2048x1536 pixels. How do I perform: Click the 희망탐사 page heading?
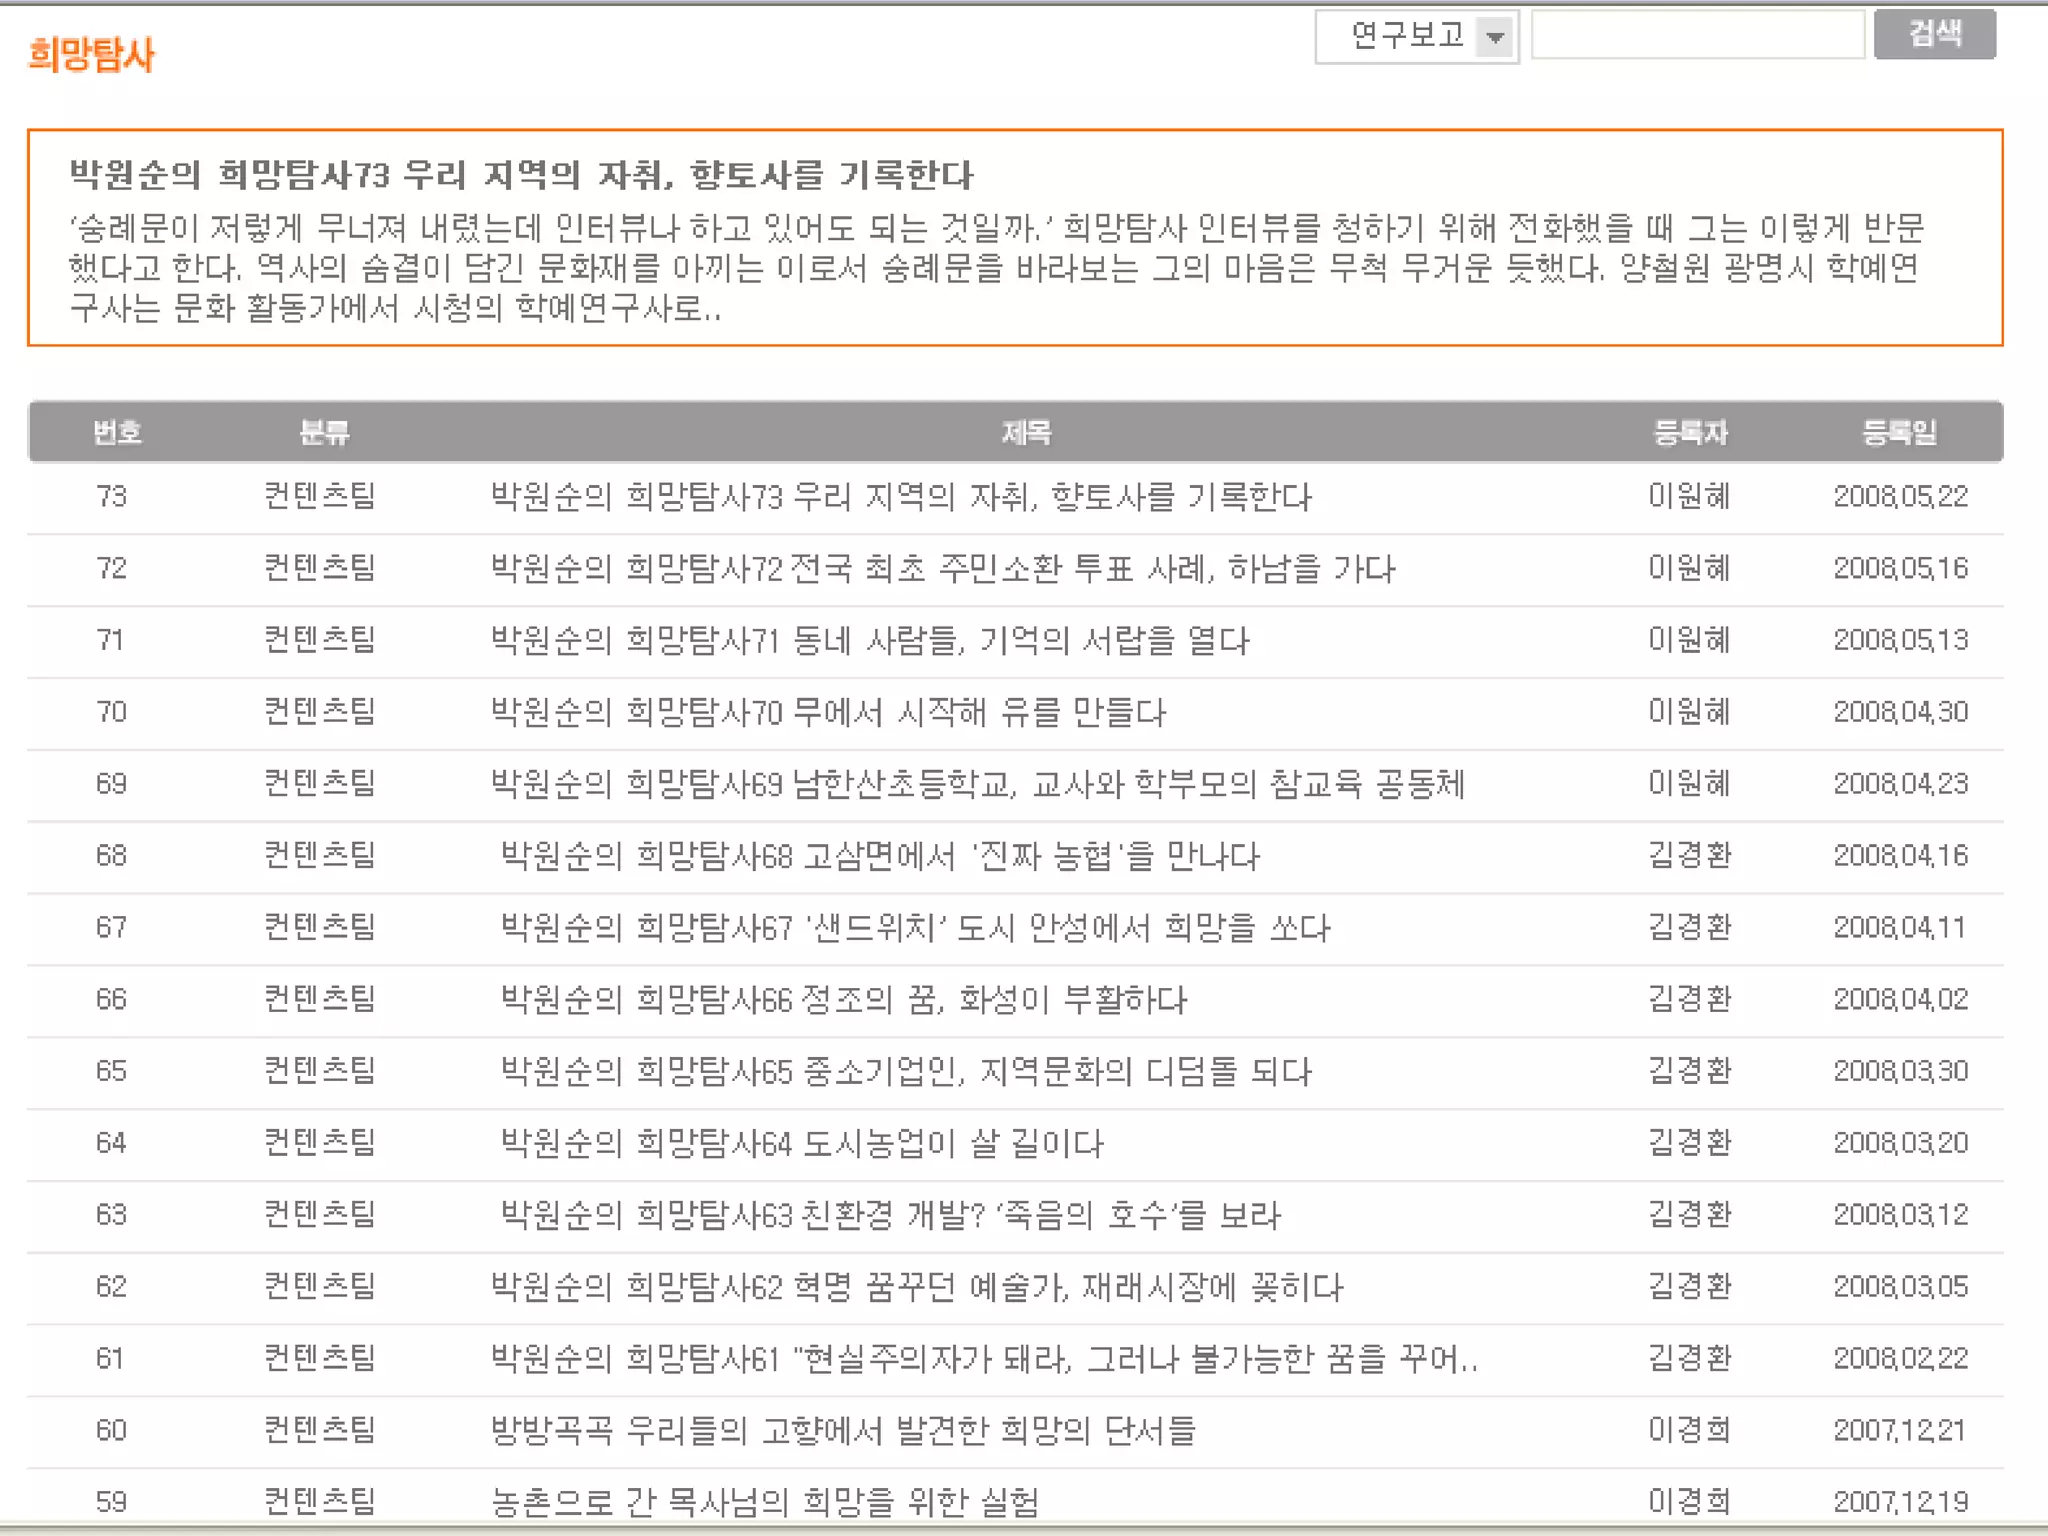click(x=91, y=54)
